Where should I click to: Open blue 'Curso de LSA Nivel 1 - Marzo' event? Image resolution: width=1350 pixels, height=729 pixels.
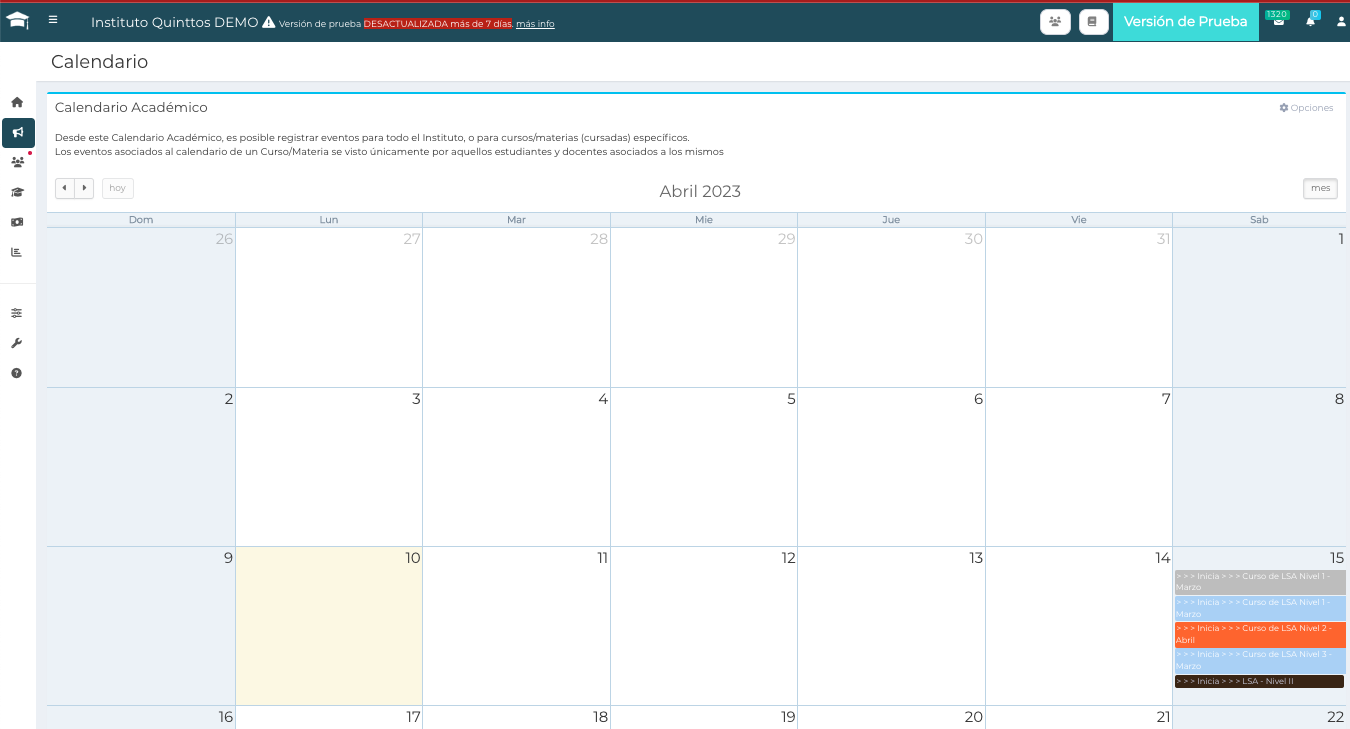[x=1260, y=608]
